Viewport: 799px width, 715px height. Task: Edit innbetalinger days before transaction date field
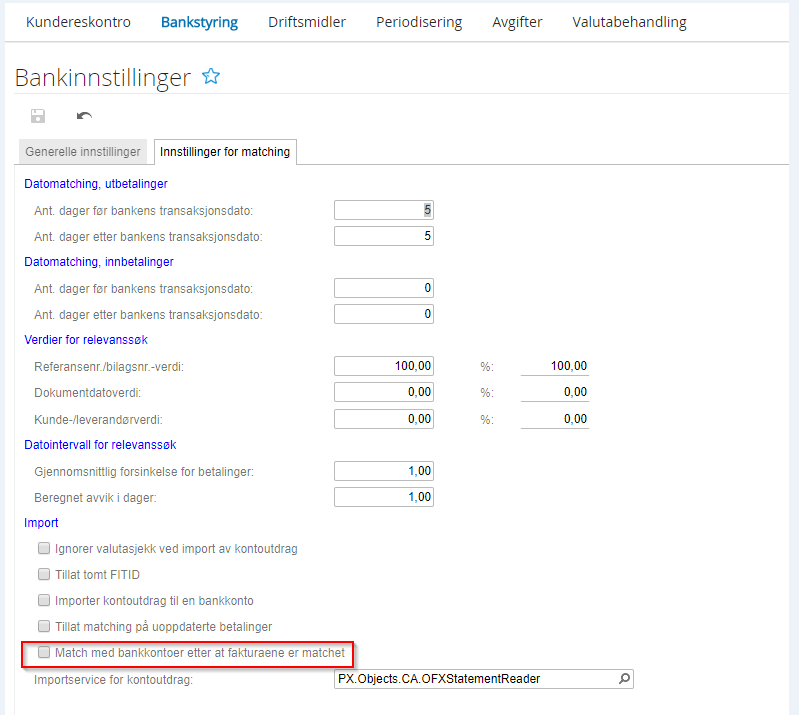tap(384, 288)
